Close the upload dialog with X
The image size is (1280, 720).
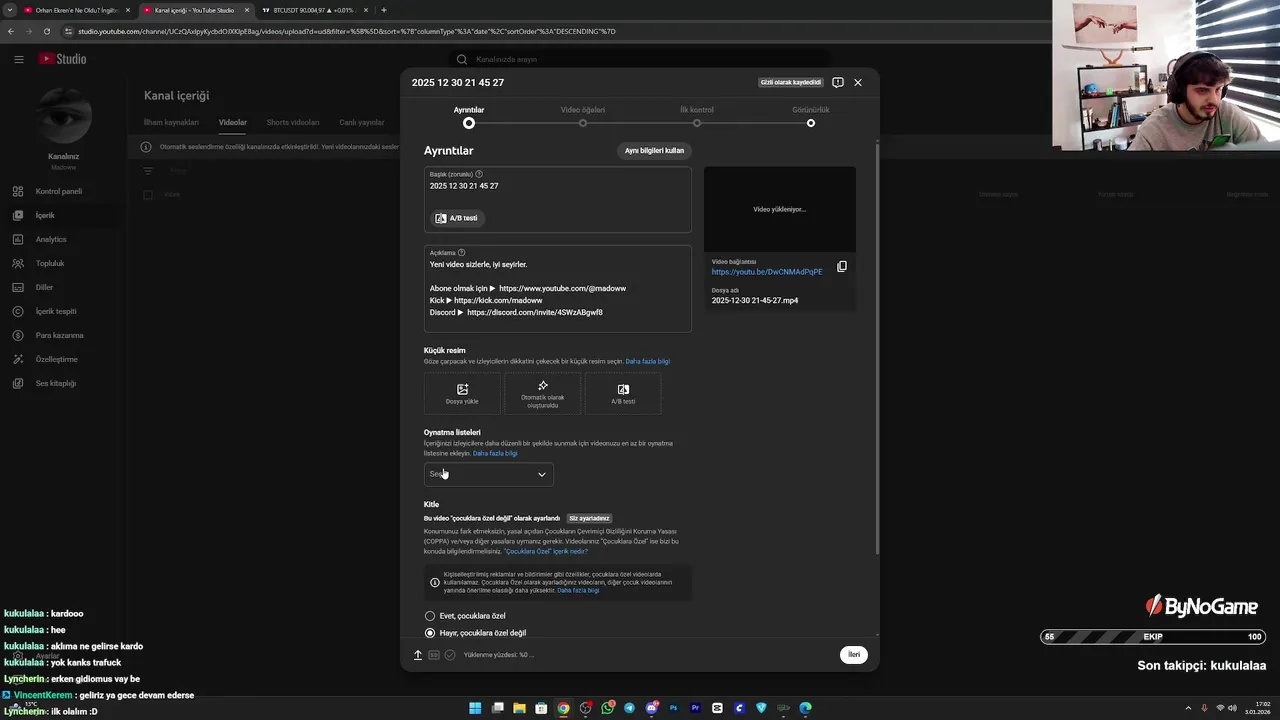[857, 82]
